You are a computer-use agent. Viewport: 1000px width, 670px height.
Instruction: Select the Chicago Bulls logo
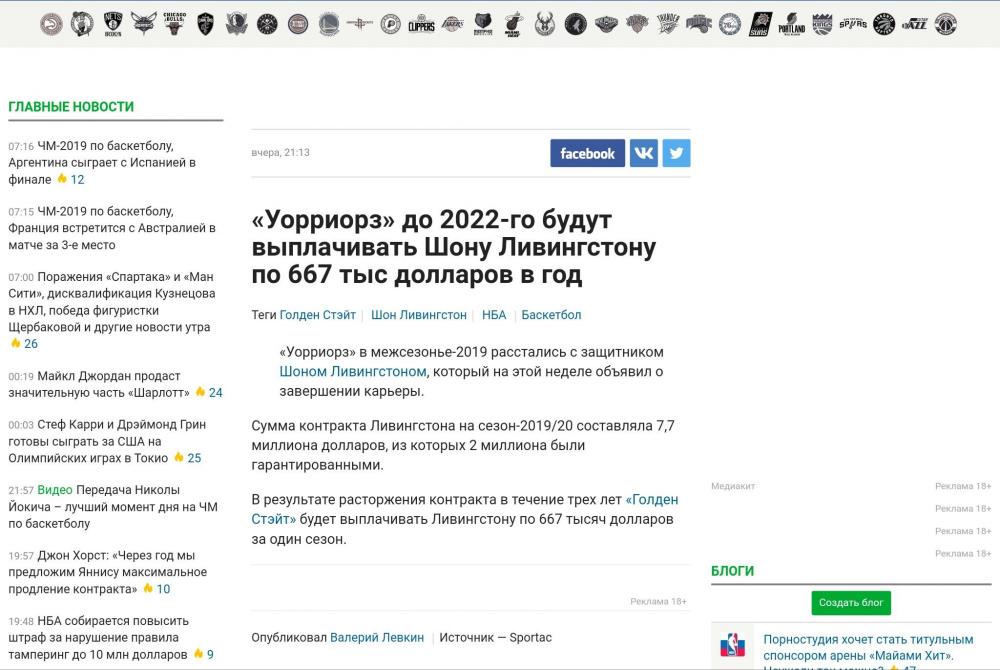(x=172, y=23)
